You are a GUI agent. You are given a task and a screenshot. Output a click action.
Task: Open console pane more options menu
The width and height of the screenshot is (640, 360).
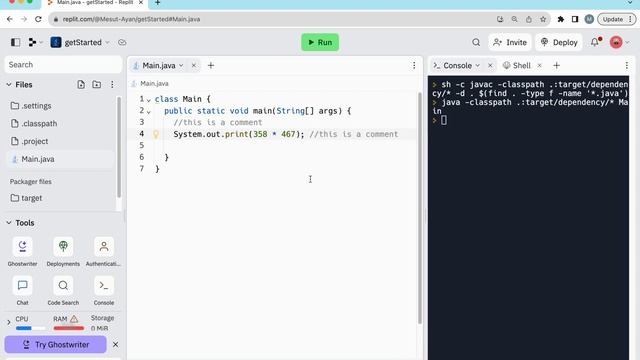tap(627, 65)
